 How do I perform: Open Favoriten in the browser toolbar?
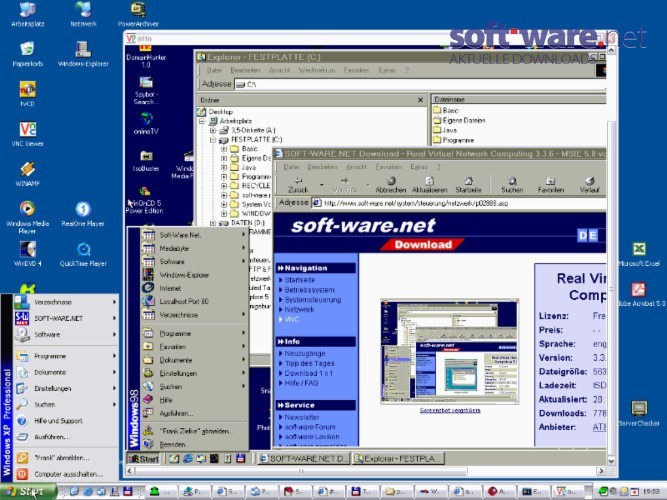coord(550,185)
